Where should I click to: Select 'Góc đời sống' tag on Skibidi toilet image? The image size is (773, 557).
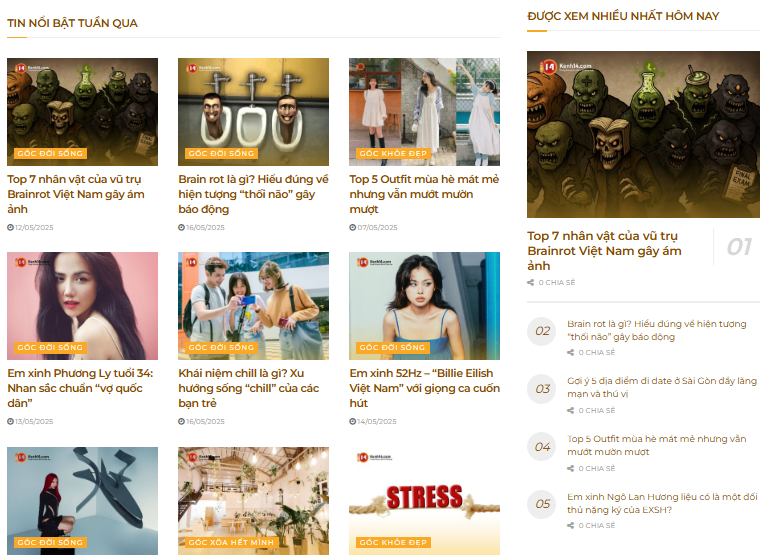221,154
